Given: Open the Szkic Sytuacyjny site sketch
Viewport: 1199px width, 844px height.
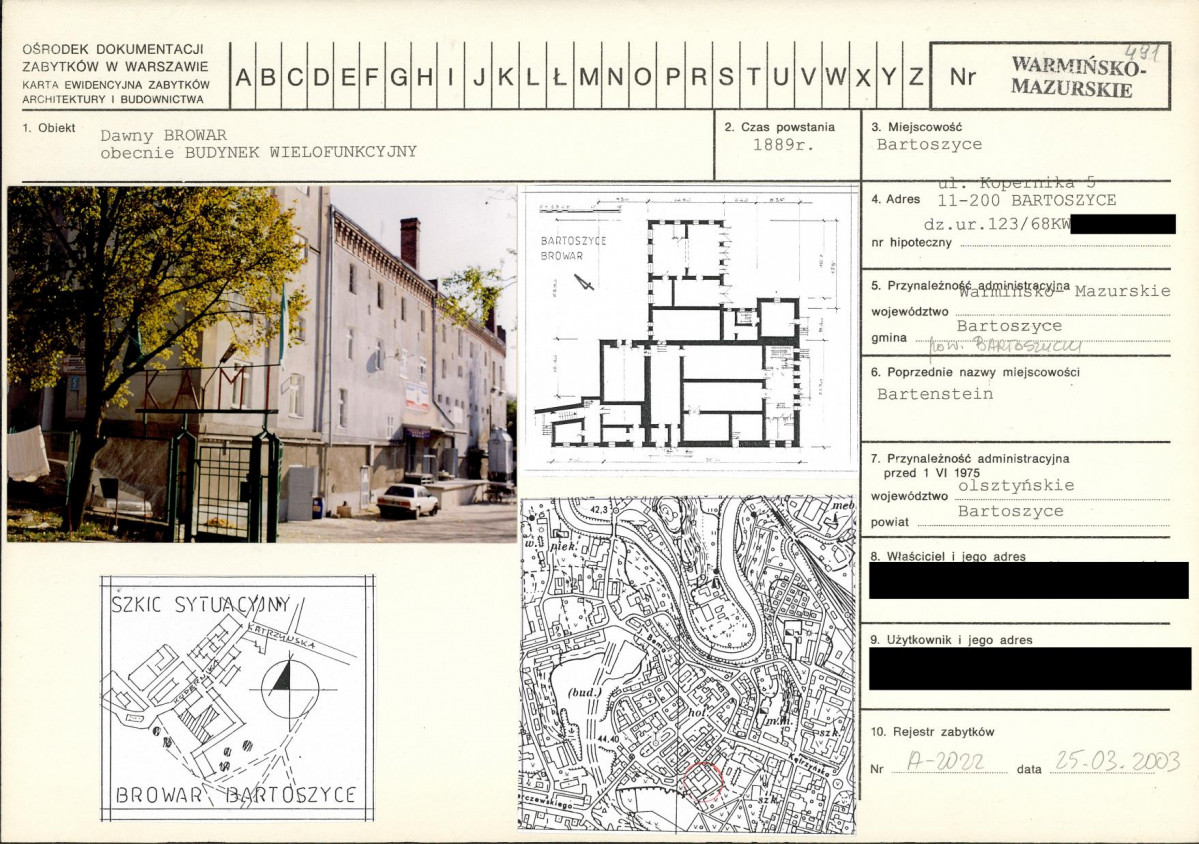Looking at the screenshot, I should pos(237,697).
